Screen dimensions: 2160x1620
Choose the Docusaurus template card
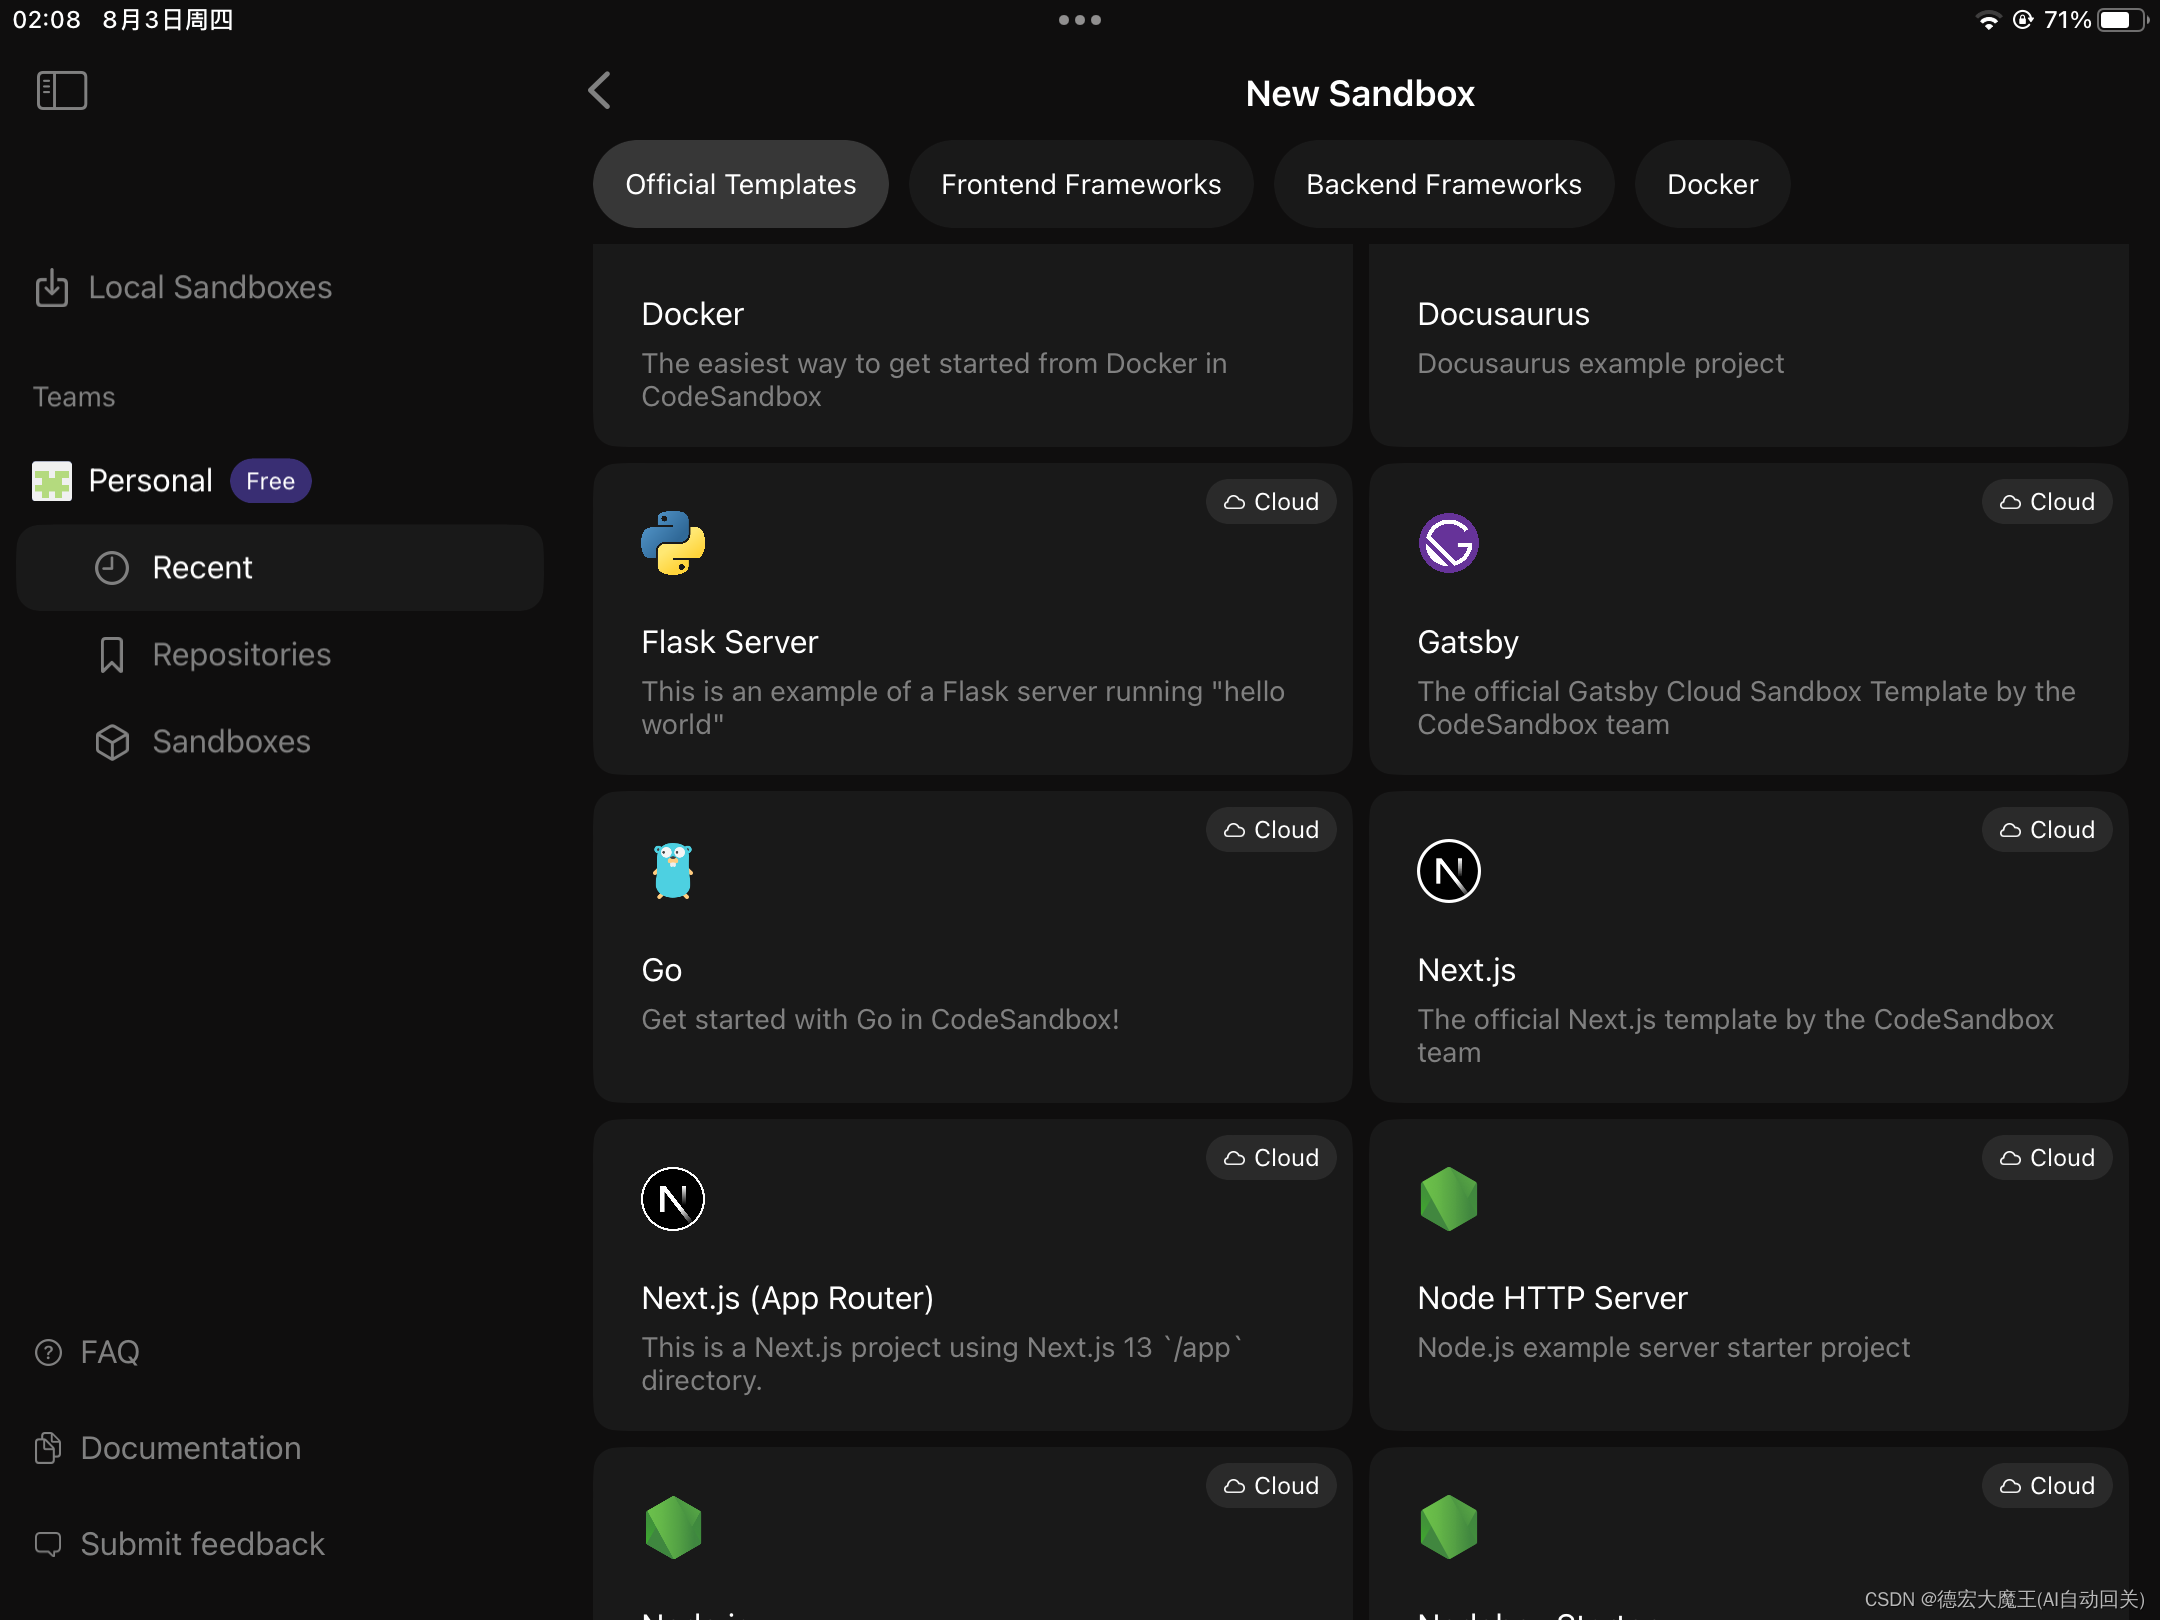tap(1747, 346)
